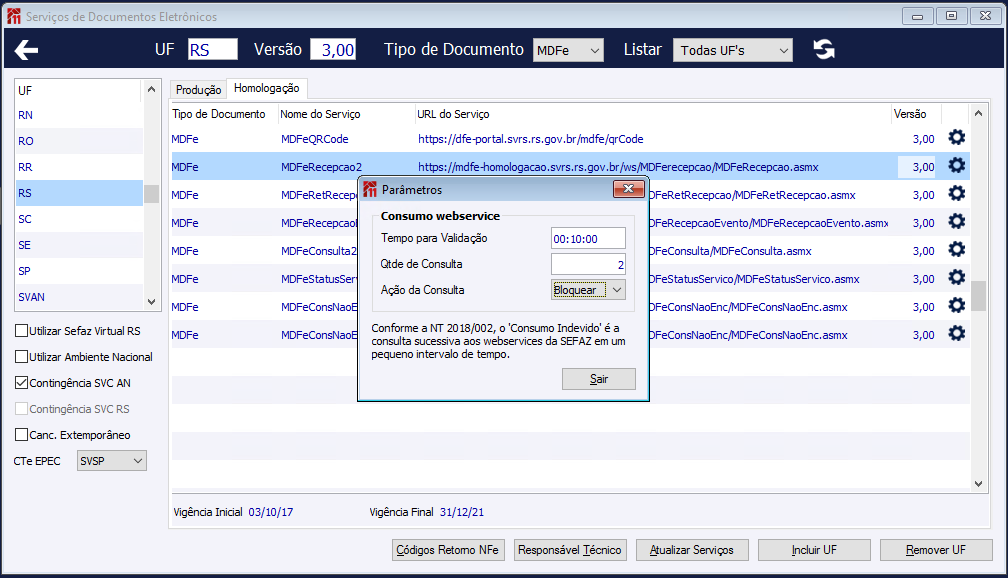The width and height of the screenshot is (1008, 578).
Task: Enable Utilizar Sefaz Virtual RS checkbox
Action: 21,330
